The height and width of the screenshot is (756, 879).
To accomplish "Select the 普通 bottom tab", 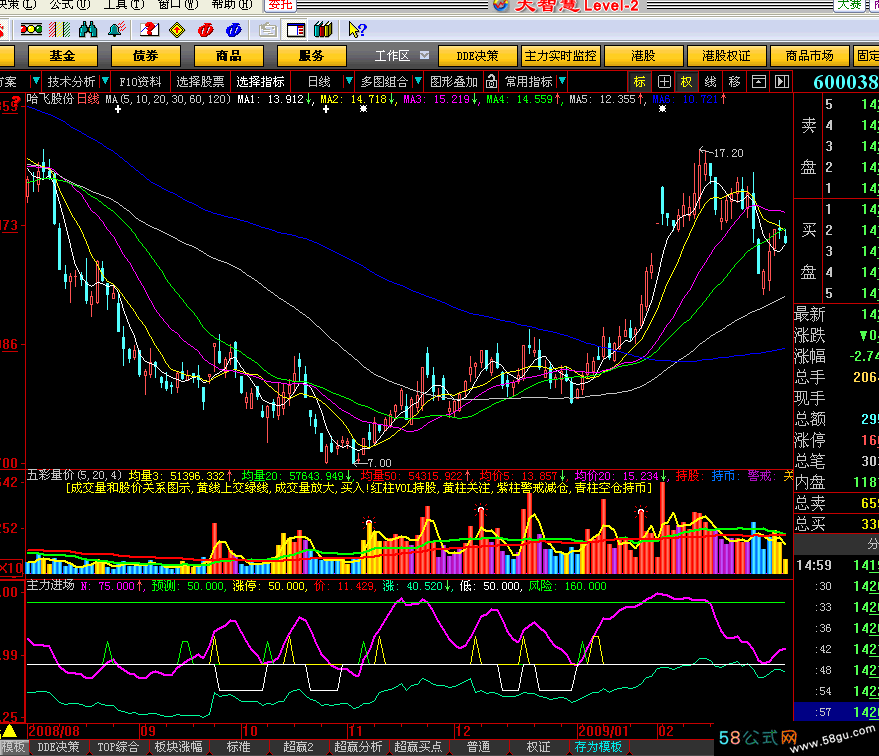I will 478,747.
